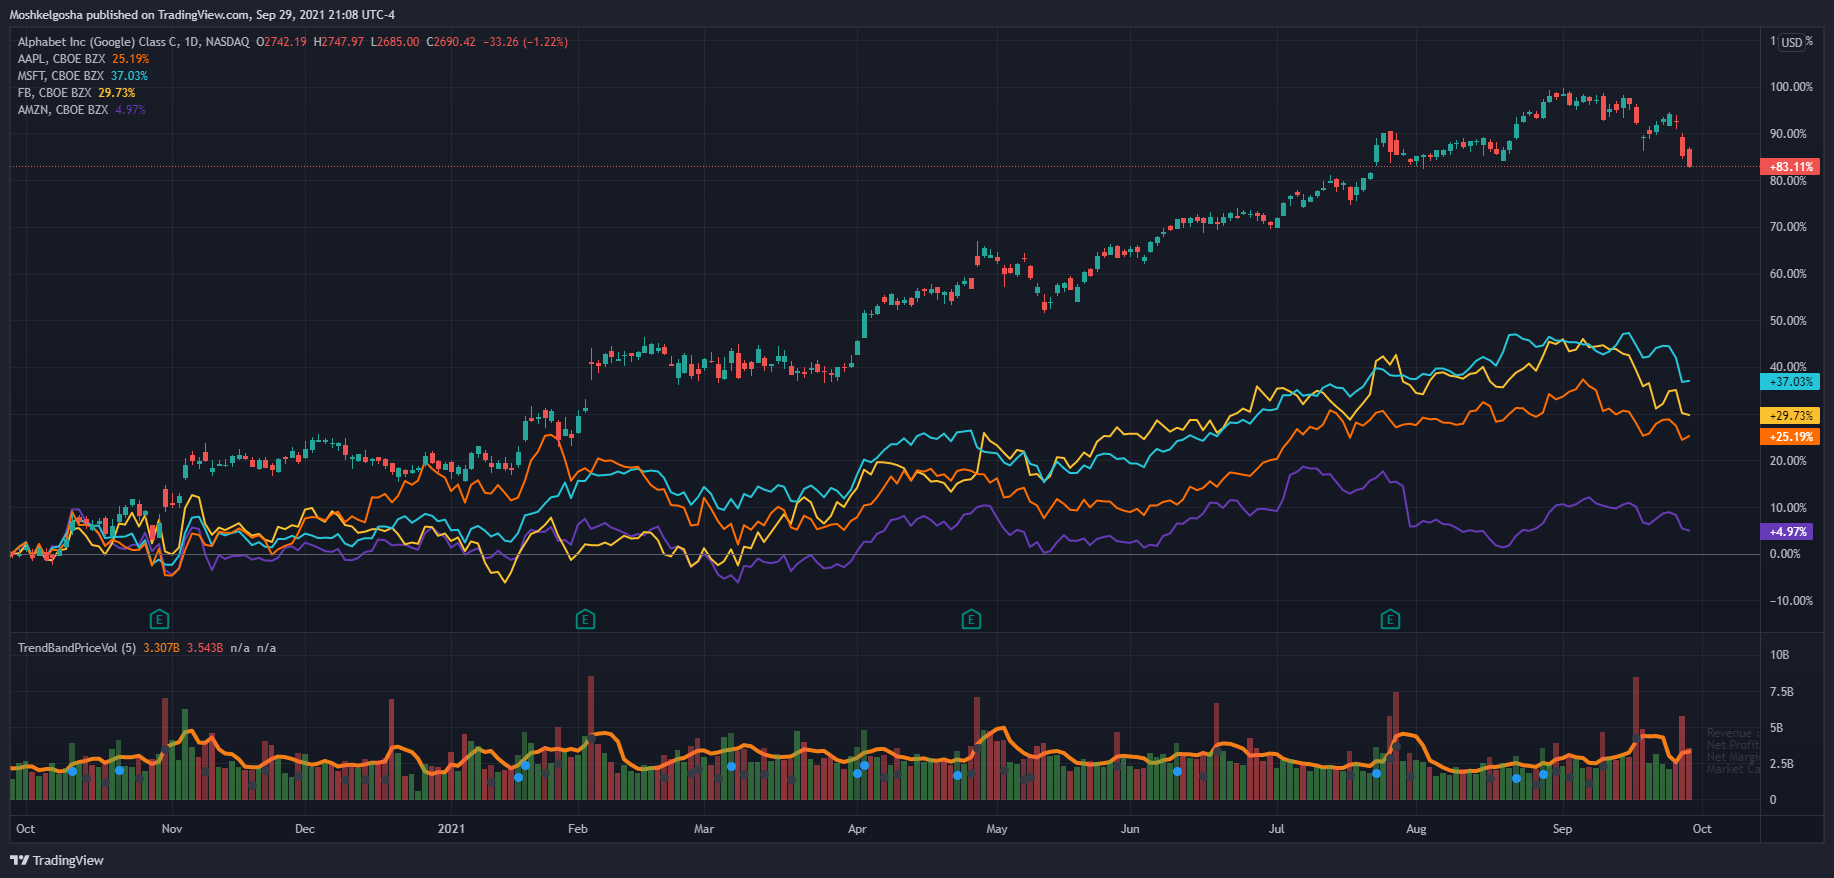The width and height of the screenshot is (1834, 878).
Task: Click the May label on time axis
Action: click(997, 829)
